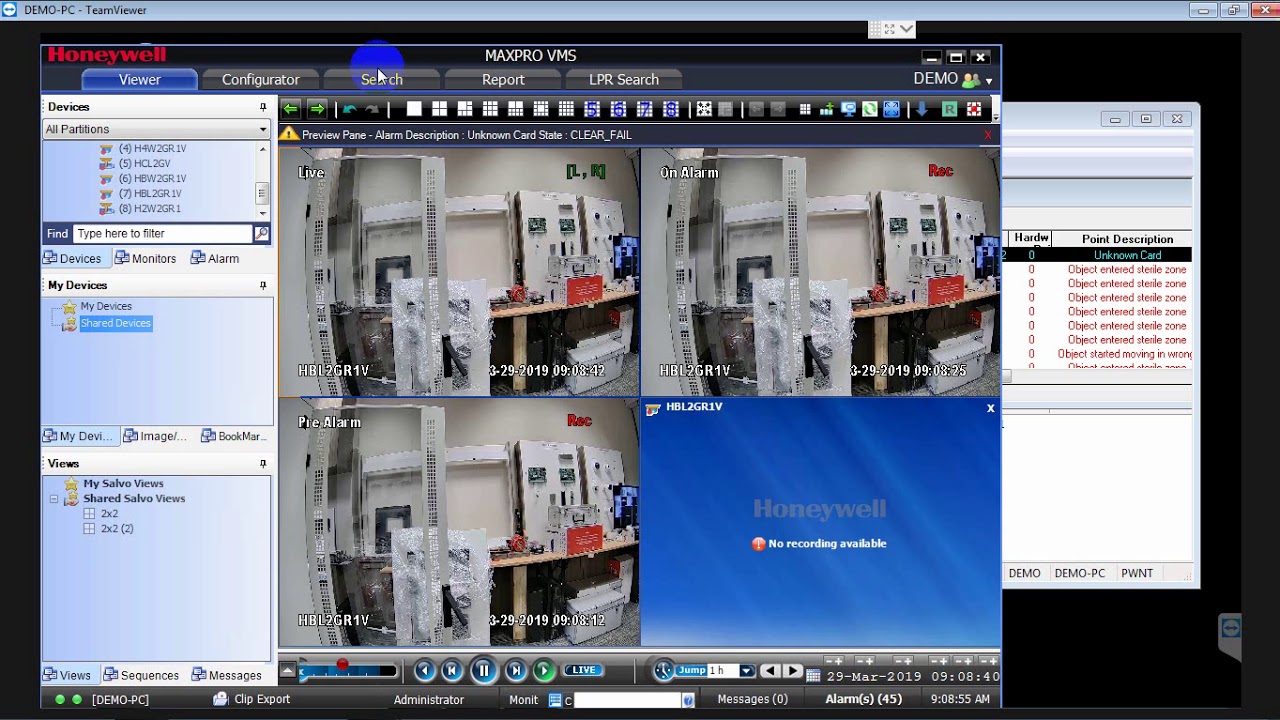1280x720 pixels.
Task: Click the help icon beside command field
Action: [x=688, y=700]
